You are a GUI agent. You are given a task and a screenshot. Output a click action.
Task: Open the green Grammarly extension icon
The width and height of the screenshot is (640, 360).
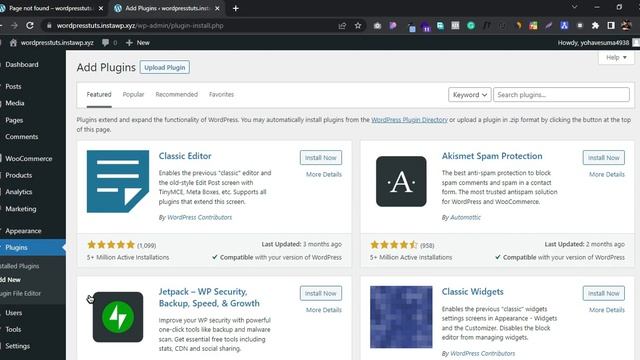471,26
